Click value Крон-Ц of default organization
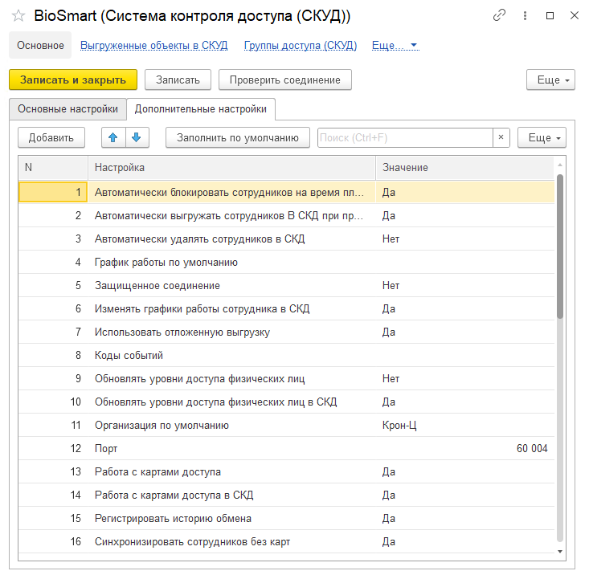Screen dimensions: 589x575 (x=399, y=425)
